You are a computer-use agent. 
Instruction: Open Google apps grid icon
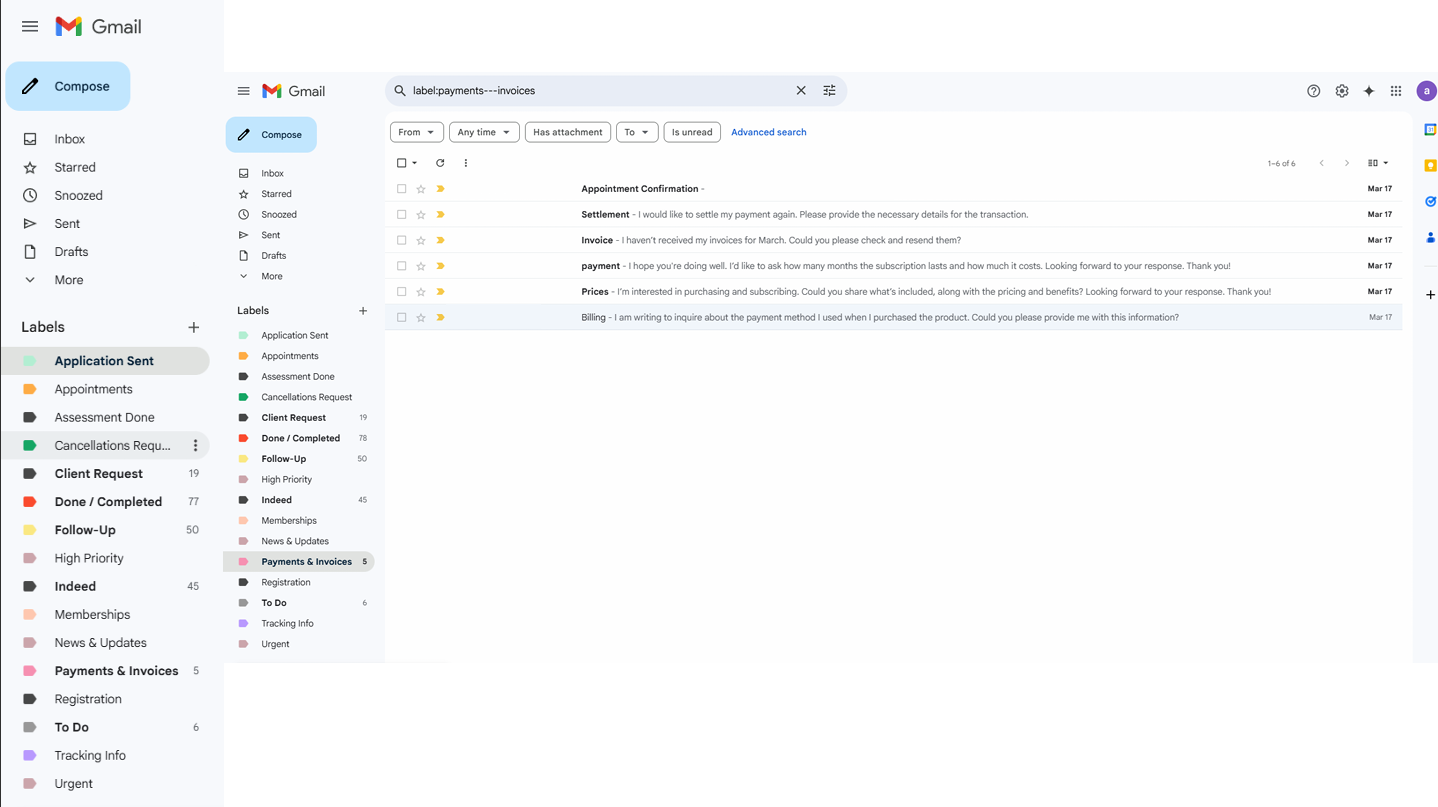pos(1396,91)
